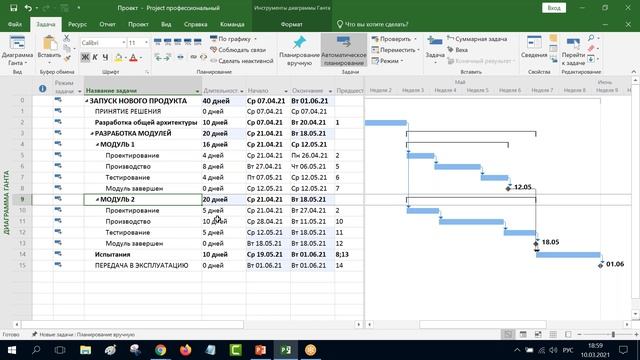Collapse the МОДУЛЬ 1 summary task
Viewport: 640px width, 360px height.
click(98, 144)
